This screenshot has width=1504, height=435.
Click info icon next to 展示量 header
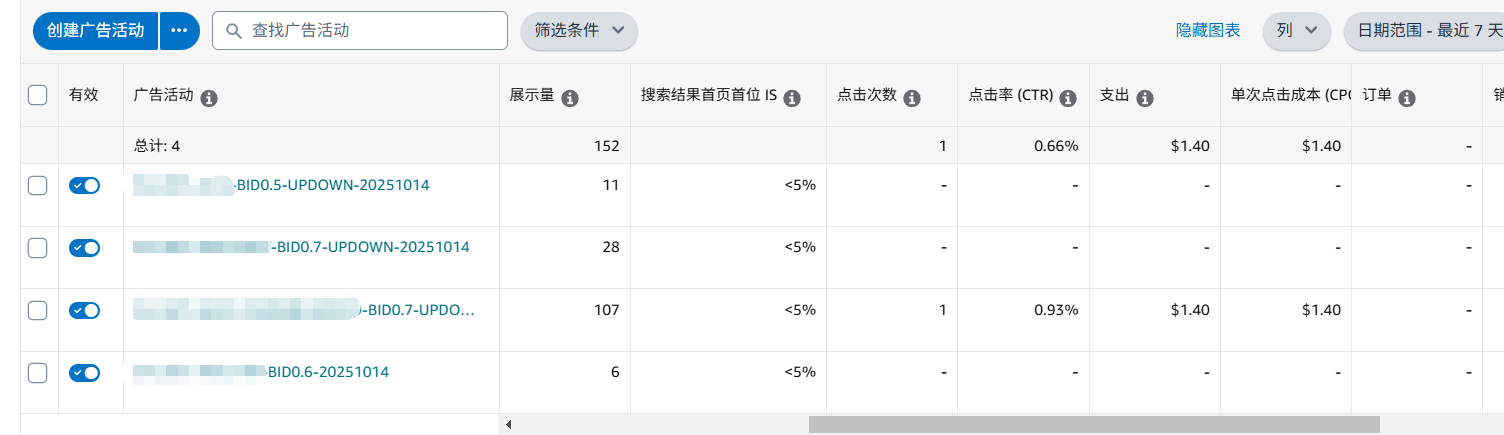click(x=570, y=98)
